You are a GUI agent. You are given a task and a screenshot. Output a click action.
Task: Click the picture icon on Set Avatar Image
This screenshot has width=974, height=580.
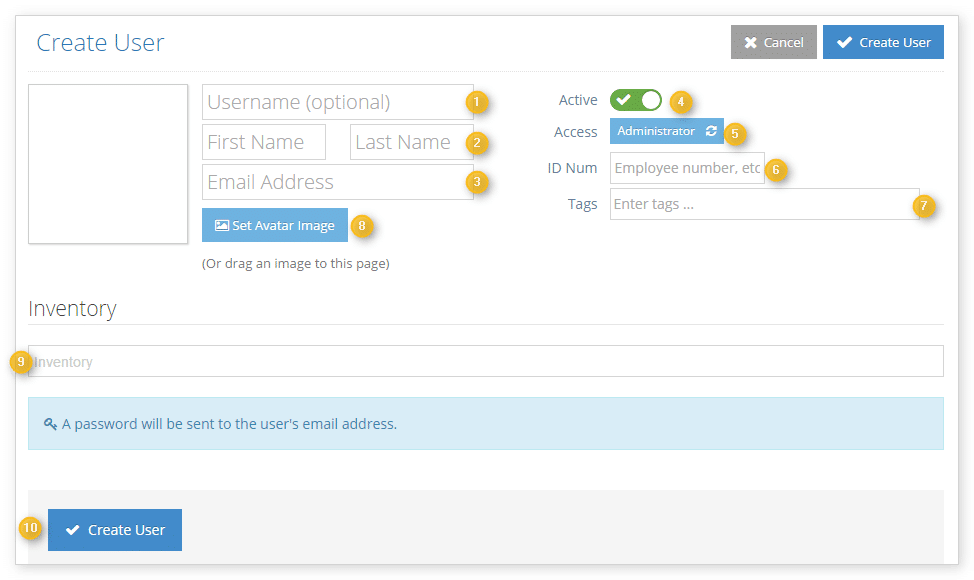coord(222,225)
